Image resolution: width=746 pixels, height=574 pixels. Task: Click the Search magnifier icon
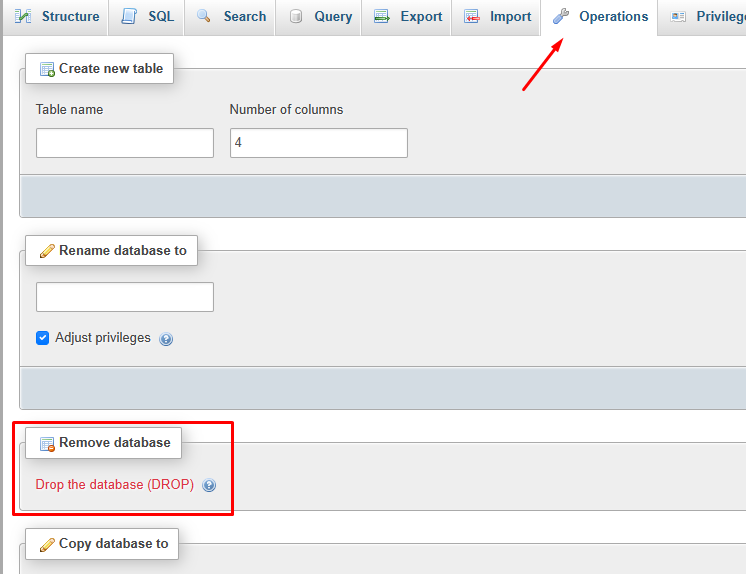pos(204,17)
